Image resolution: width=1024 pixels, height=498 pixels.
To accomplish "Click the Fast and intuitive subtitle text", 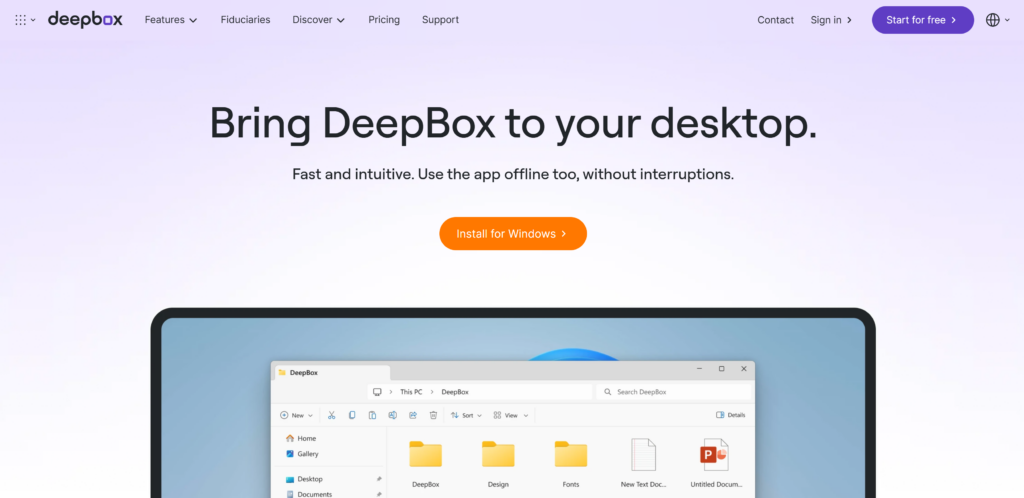I will [513, 175].
